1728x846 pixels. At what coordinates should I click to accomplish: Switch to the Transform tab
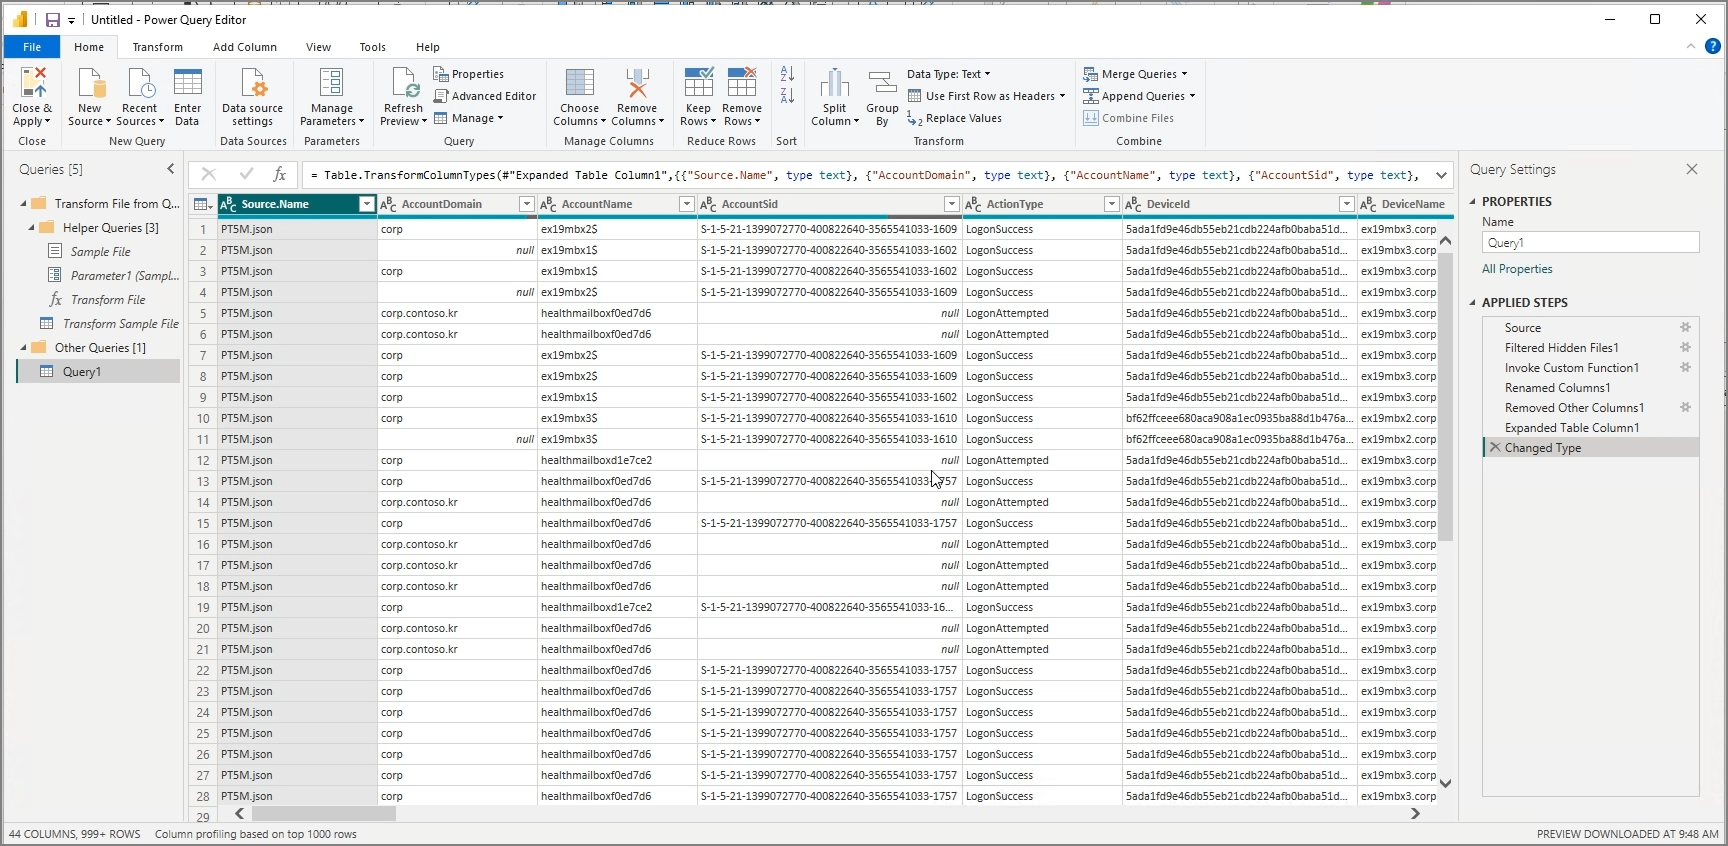(x=158, y=47)
